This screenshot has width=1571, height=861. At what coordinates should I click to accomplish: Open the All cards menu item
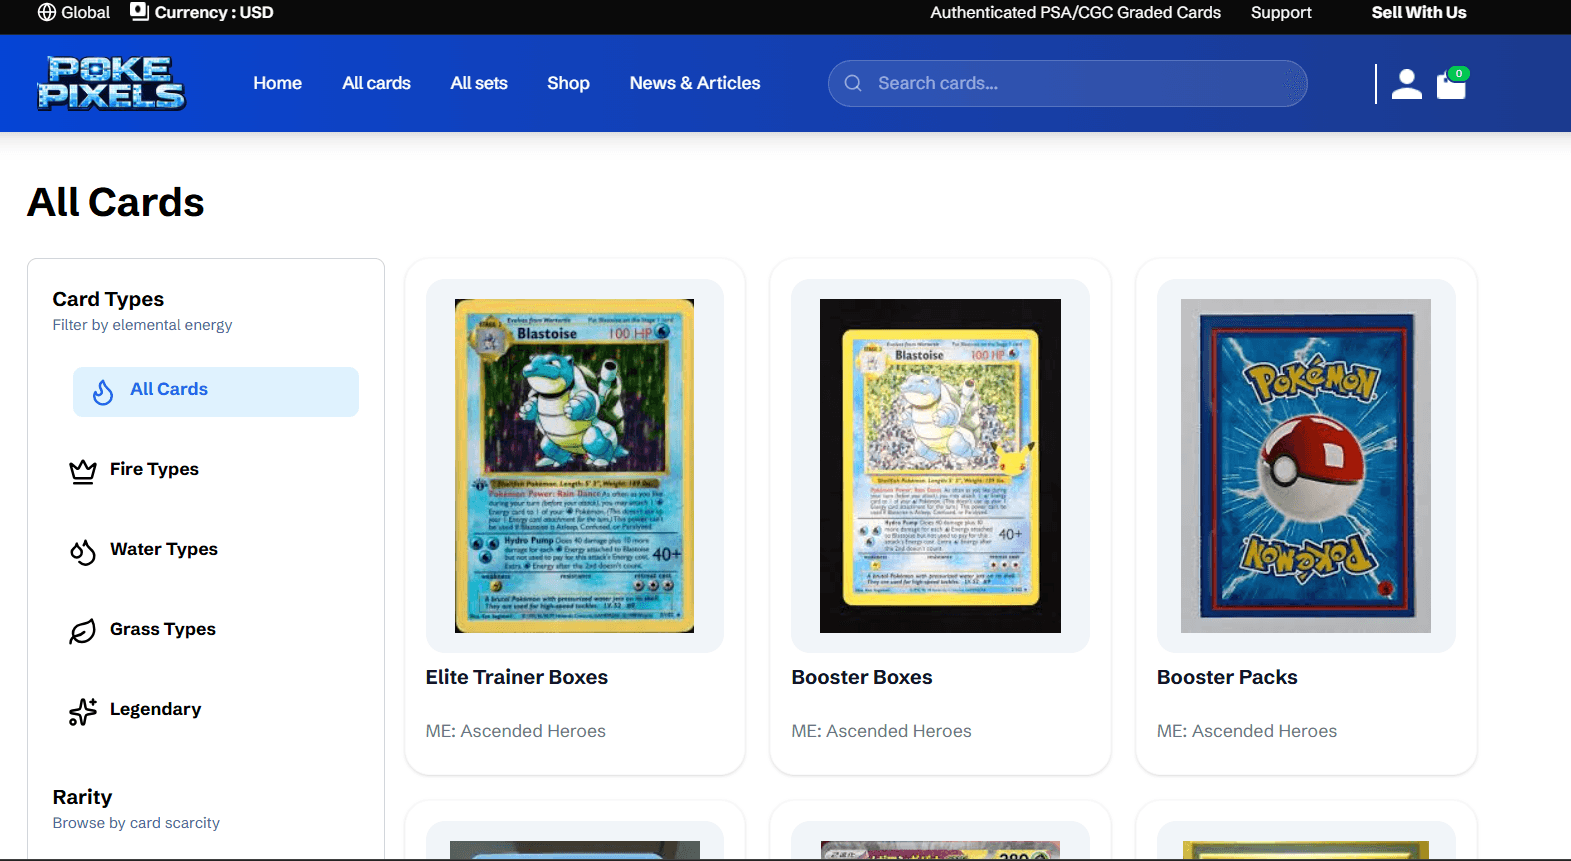tap(376, 83)
